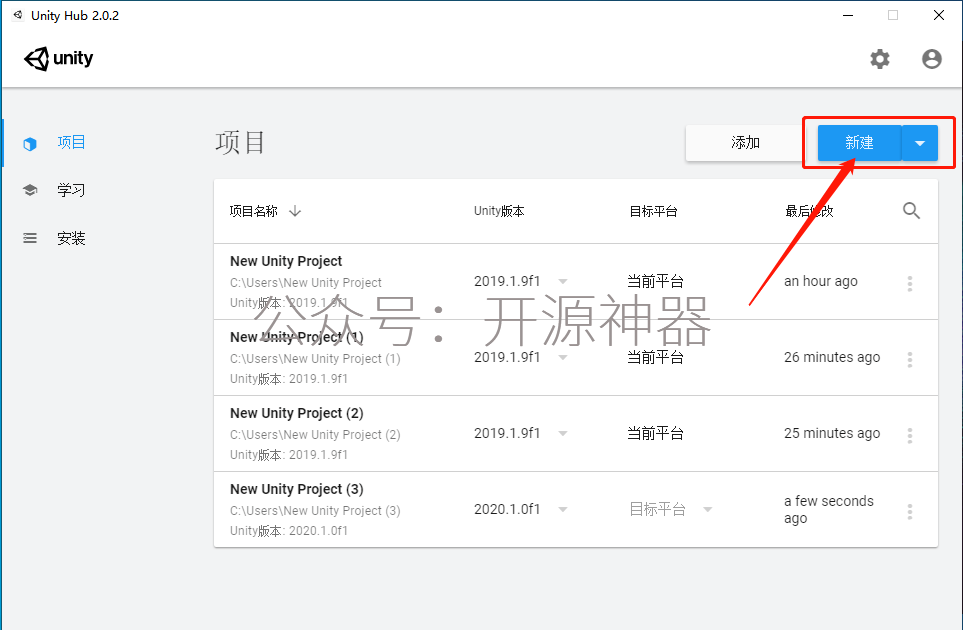Minimize the Unity Hub window
This screenshot has width=963, height=630.
(x=848, y=15)
